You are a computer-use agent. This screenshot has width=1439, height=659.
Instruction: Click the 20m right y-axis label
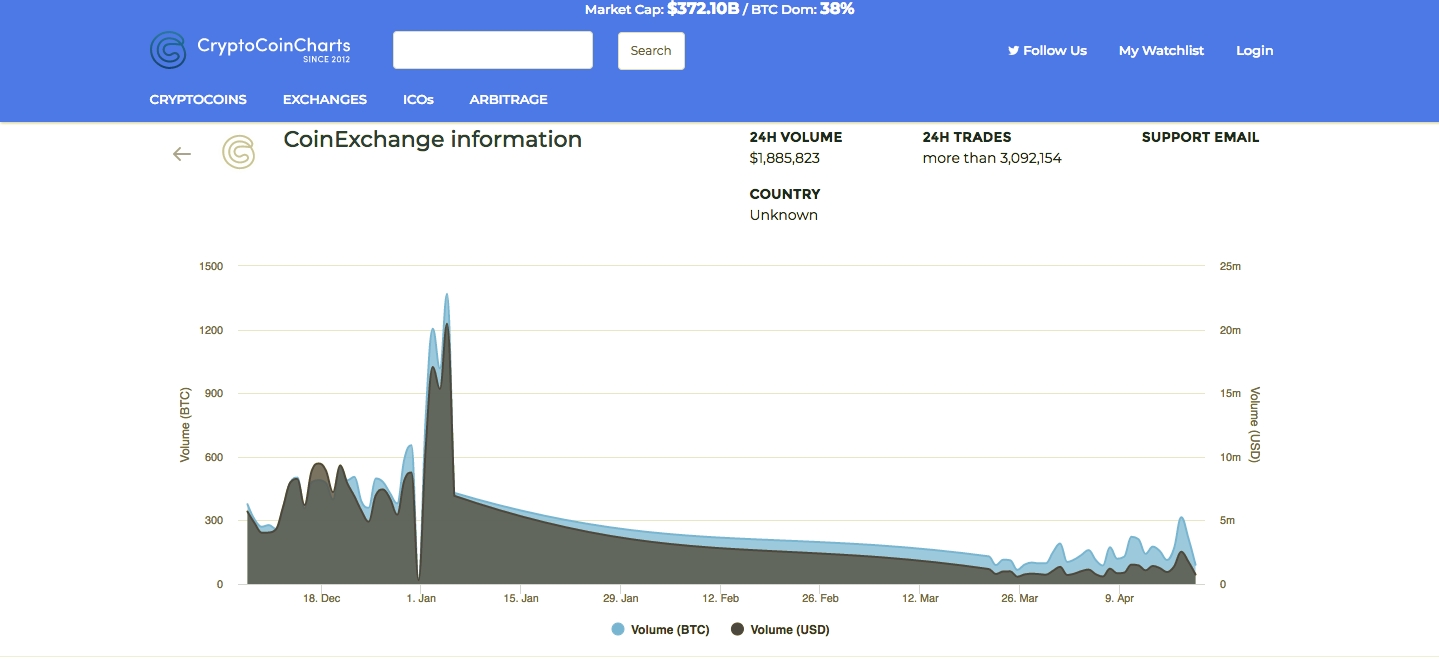click(x=1231, y=331)
